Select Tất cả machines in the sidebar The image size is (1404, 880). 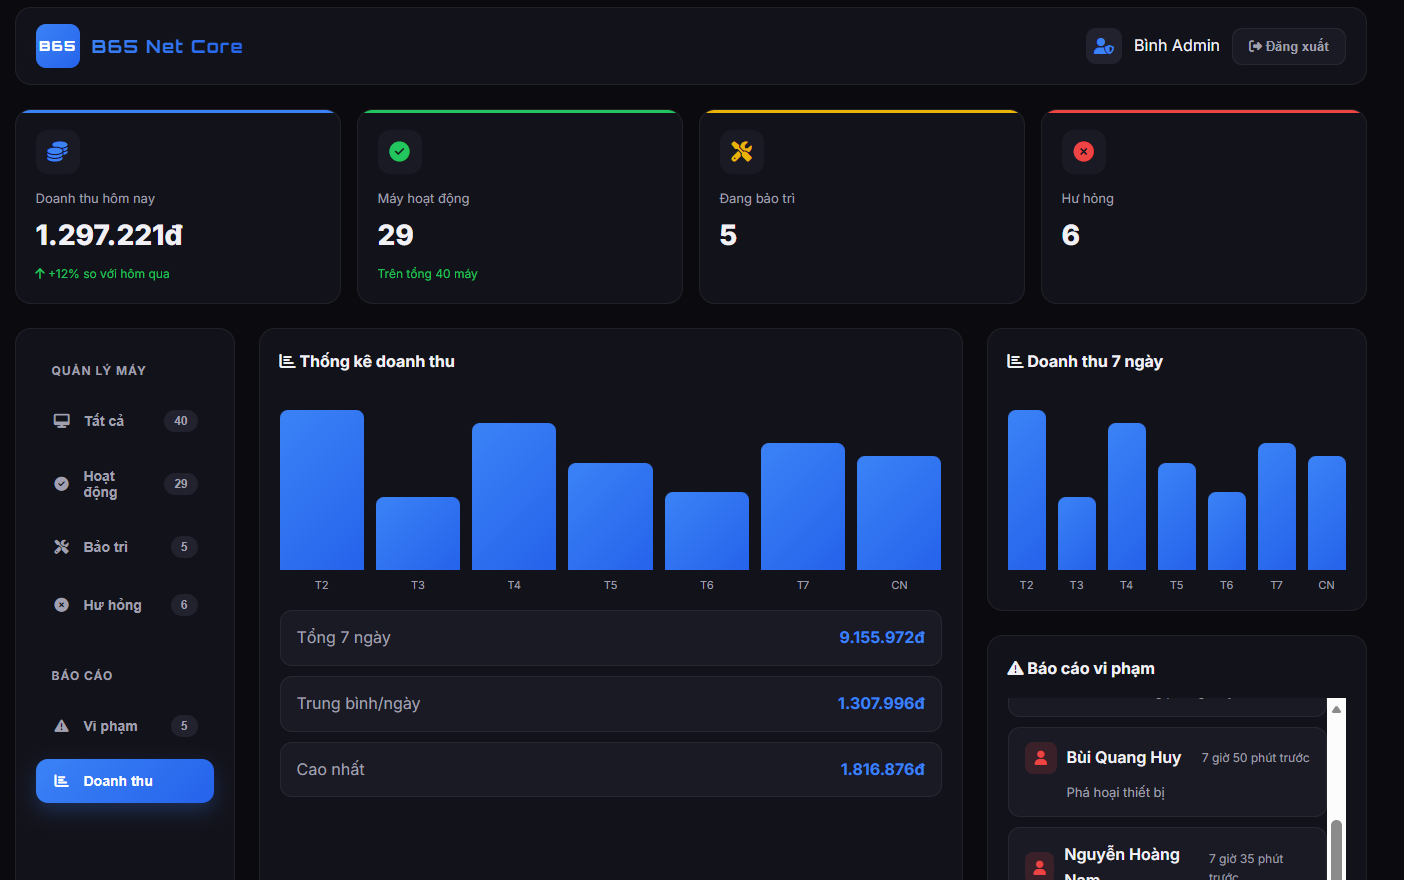124,421
